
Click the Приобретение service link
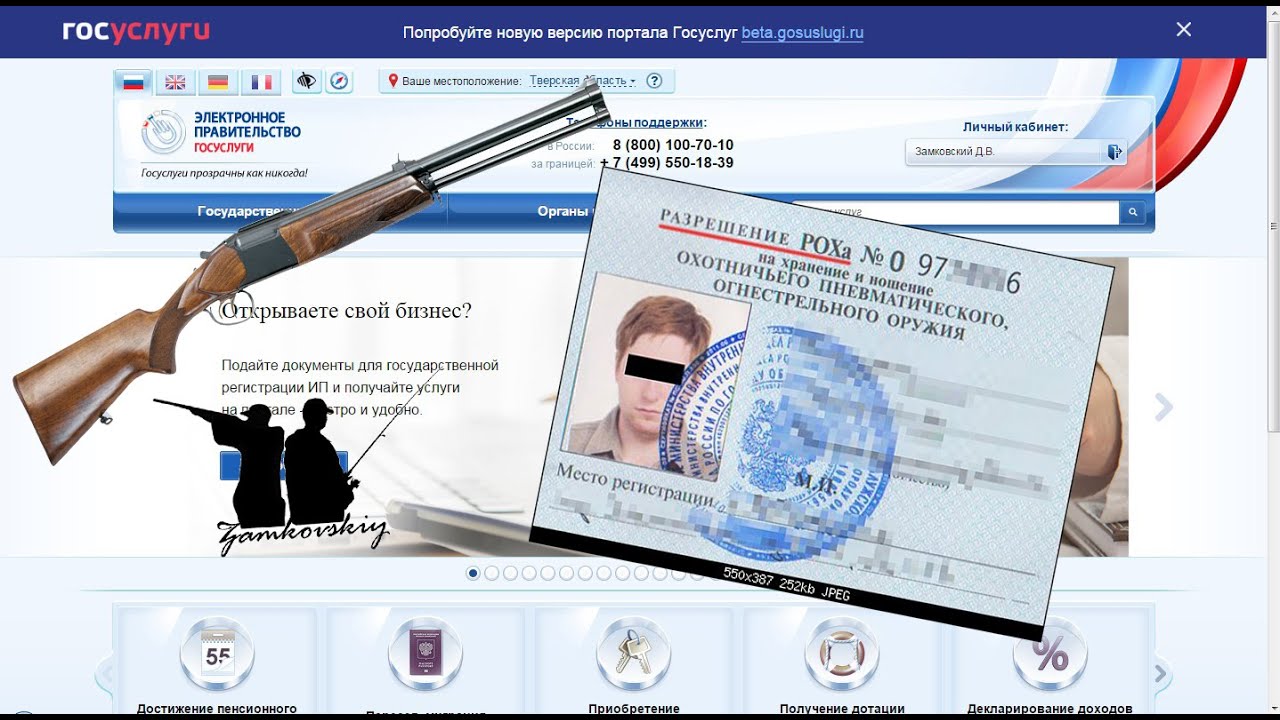[x=634, y=709]
